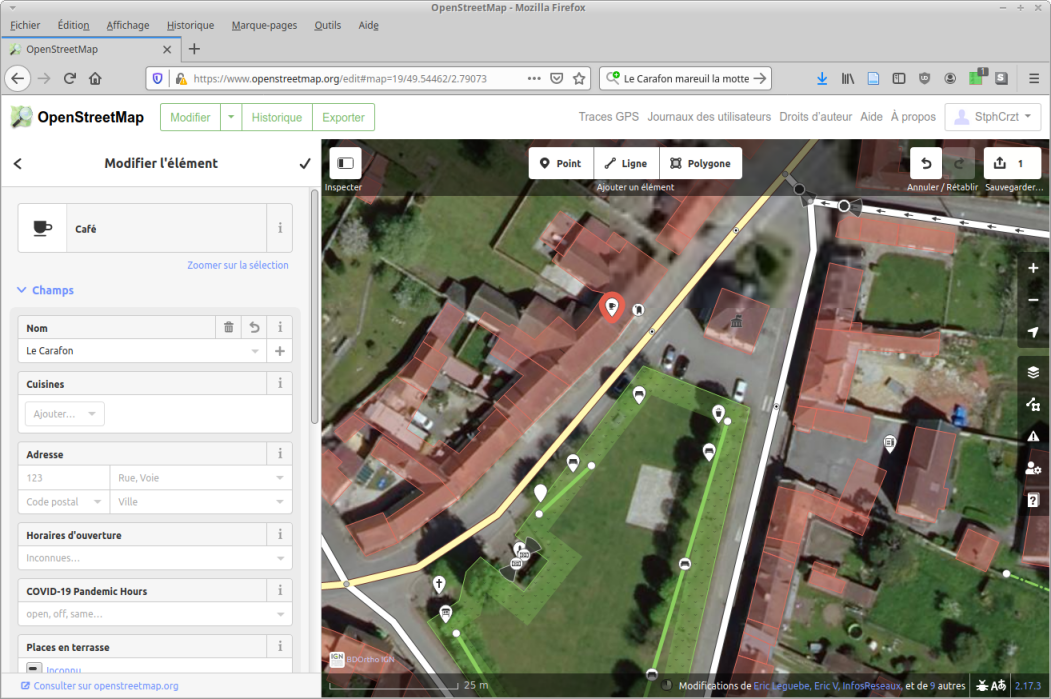Open the Cuisines Ajouter dropdown
Image resolution: width=1051 pixels, height=699 pixels.
[65, 414]
